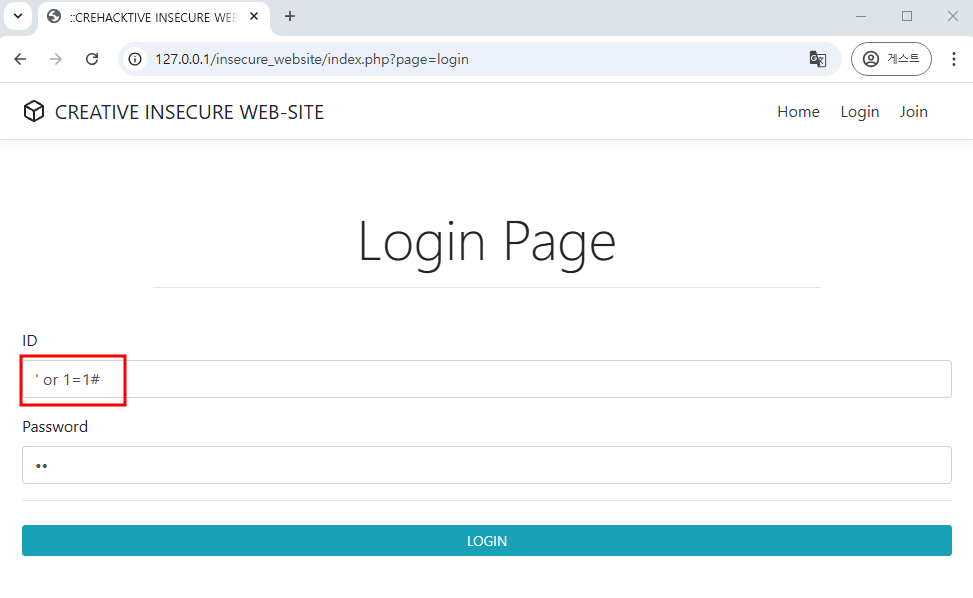Viewport: 973px width, 598px height.
Task: Click the translate page icon
Action: pyautogui.click(x=818, y=60)
